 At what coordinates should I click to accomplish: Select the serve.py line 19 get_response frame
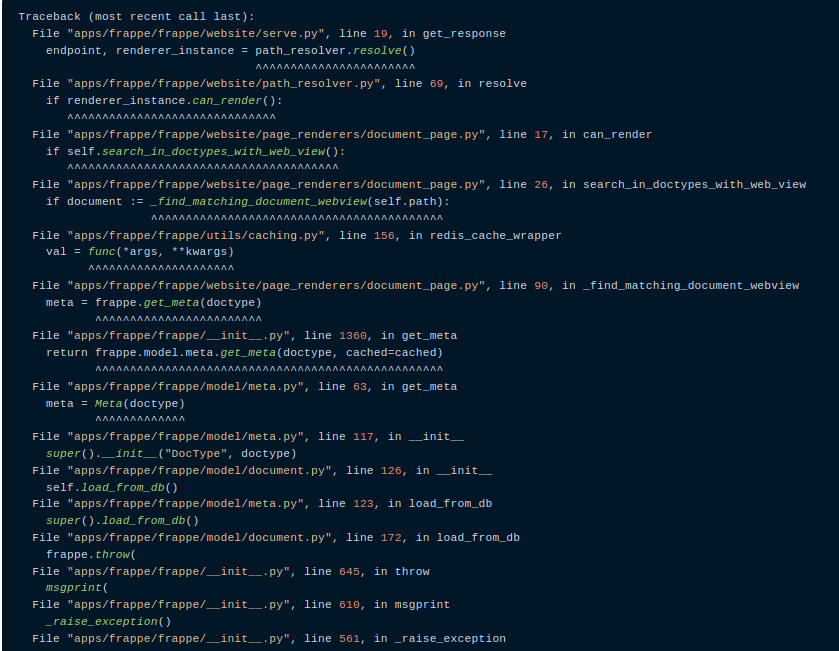click(269, 34)
